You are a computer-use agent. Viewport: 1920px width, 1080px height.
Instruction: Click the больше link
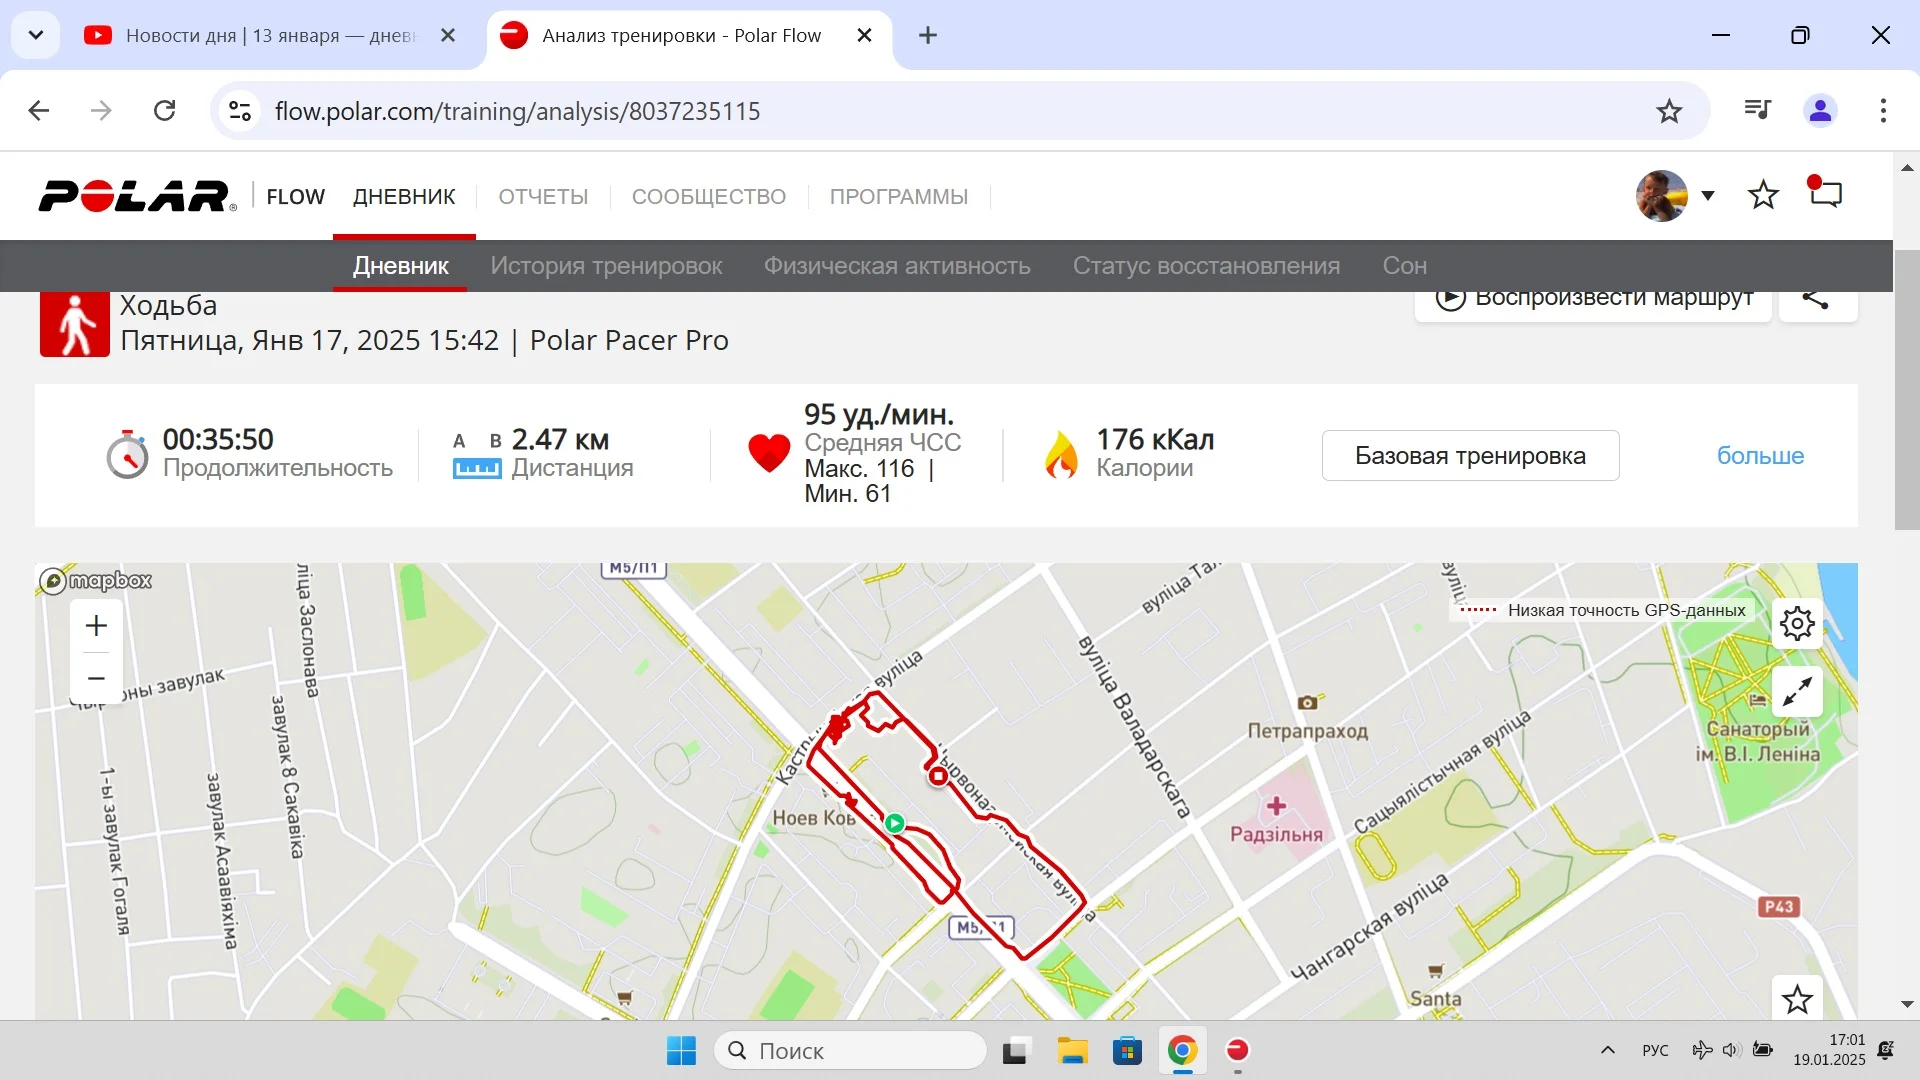1760,456
